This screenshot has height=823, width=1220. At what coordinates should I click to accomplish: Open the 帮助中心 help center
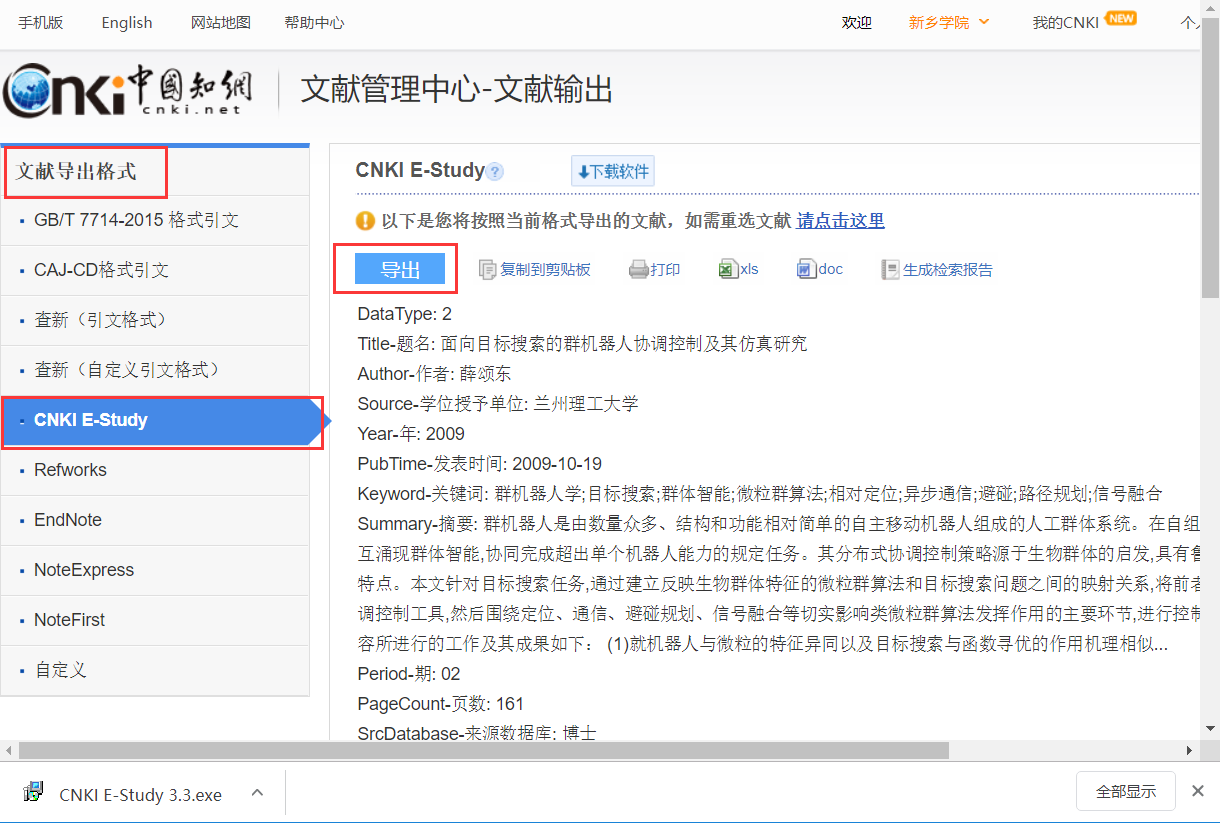[x=314, y=21]
